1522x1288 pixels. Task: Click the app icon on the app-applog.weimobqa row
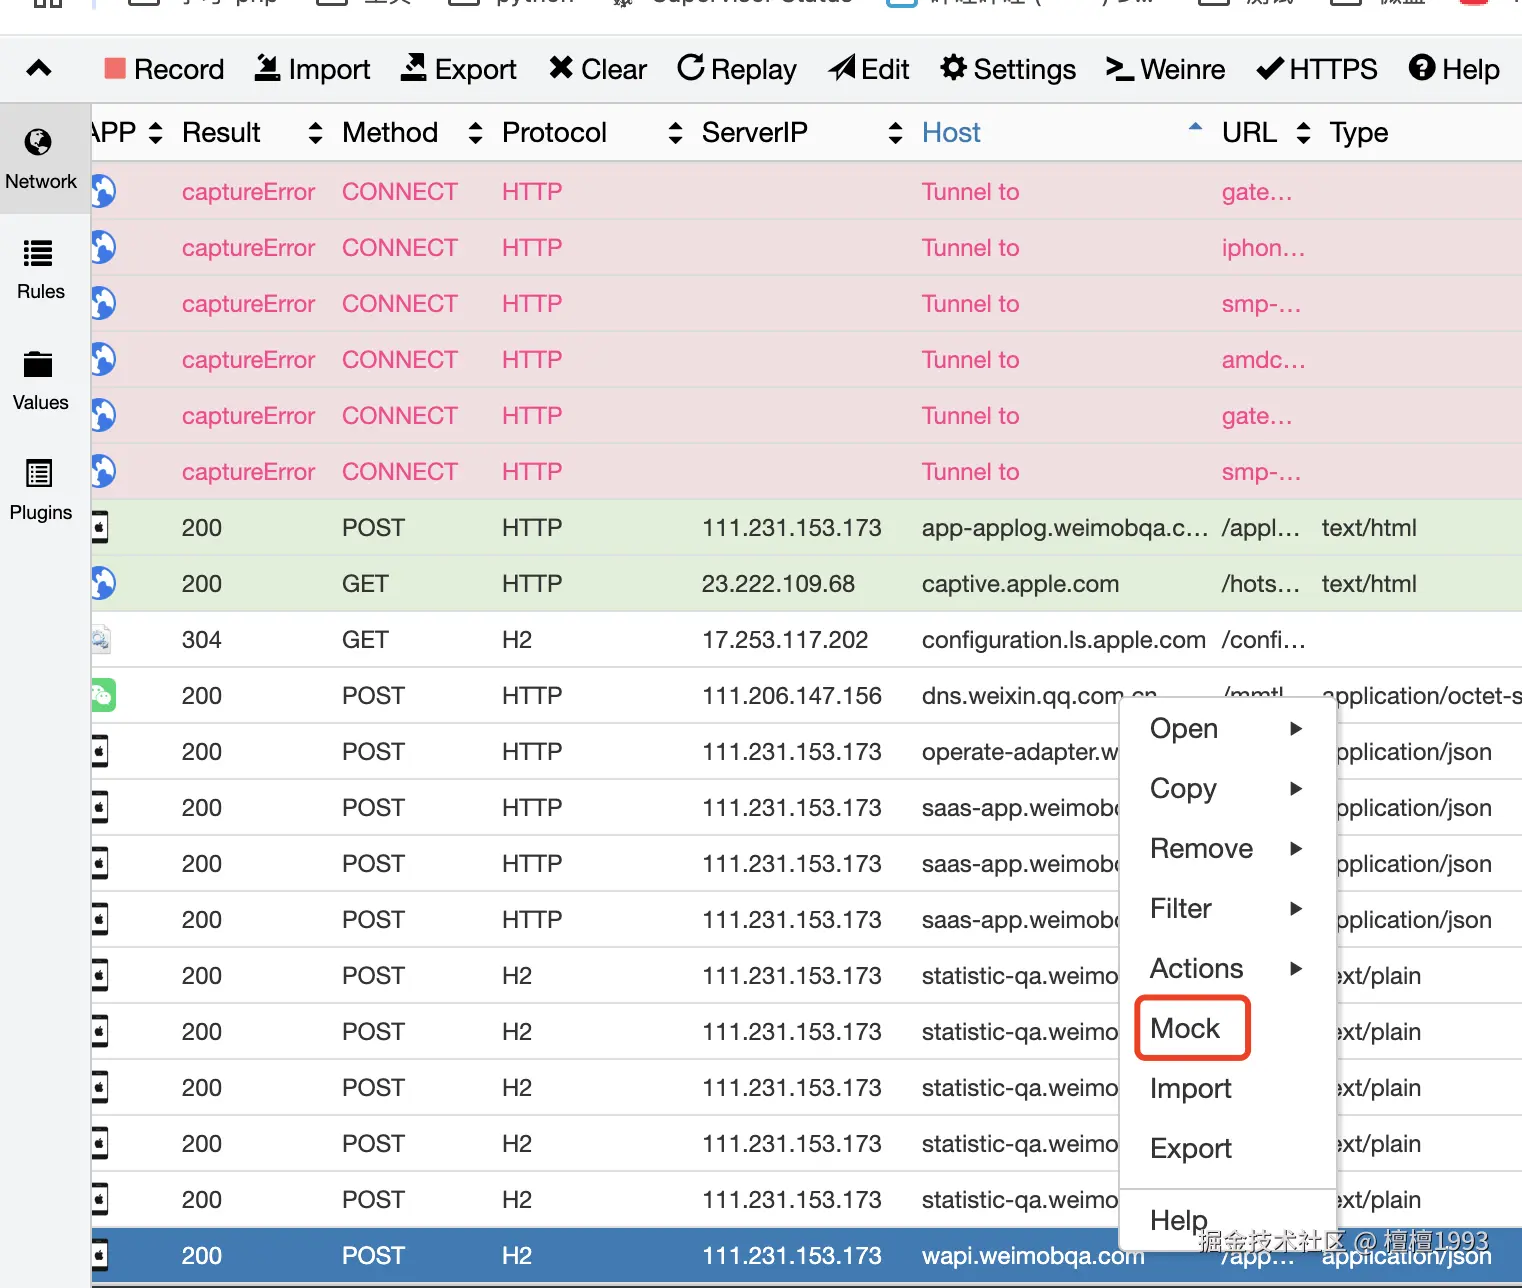100,527
